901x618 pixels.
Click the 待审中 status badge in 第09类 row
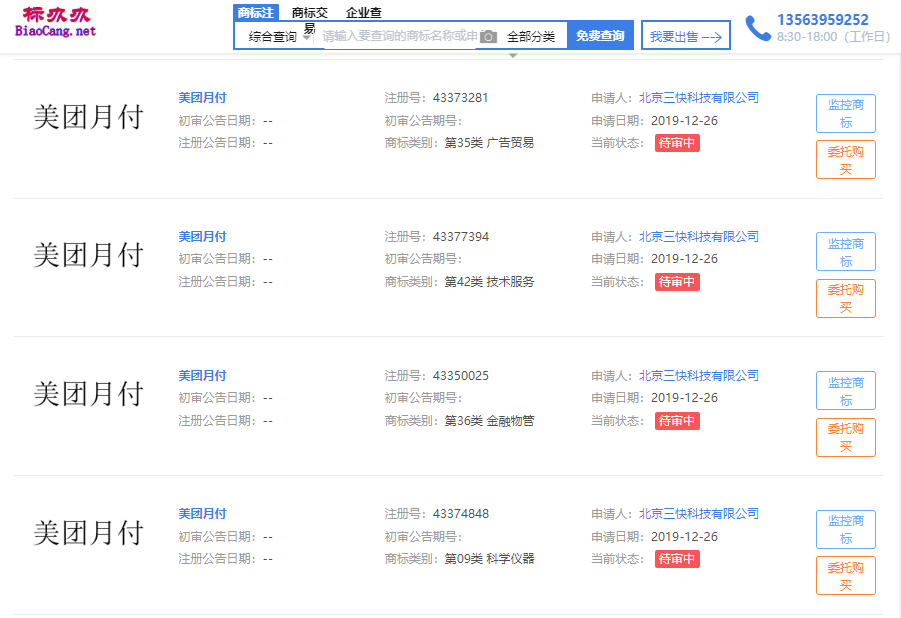(677, 559)
